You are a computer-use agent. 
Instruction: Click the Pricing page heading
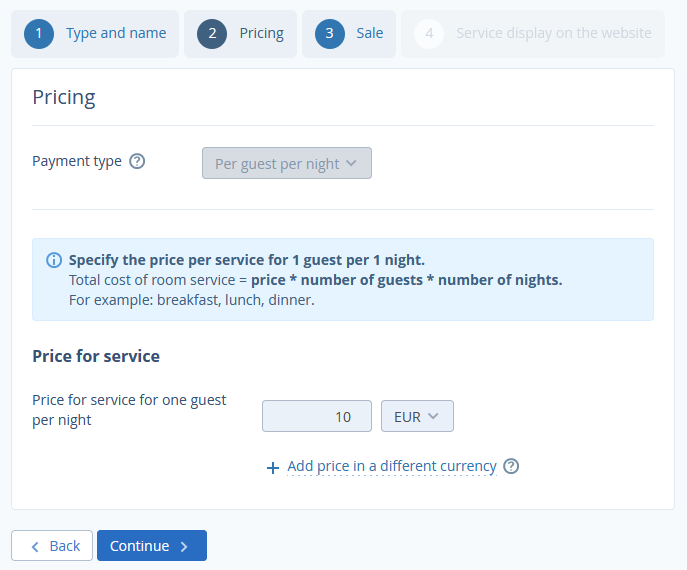coord(64,97)
